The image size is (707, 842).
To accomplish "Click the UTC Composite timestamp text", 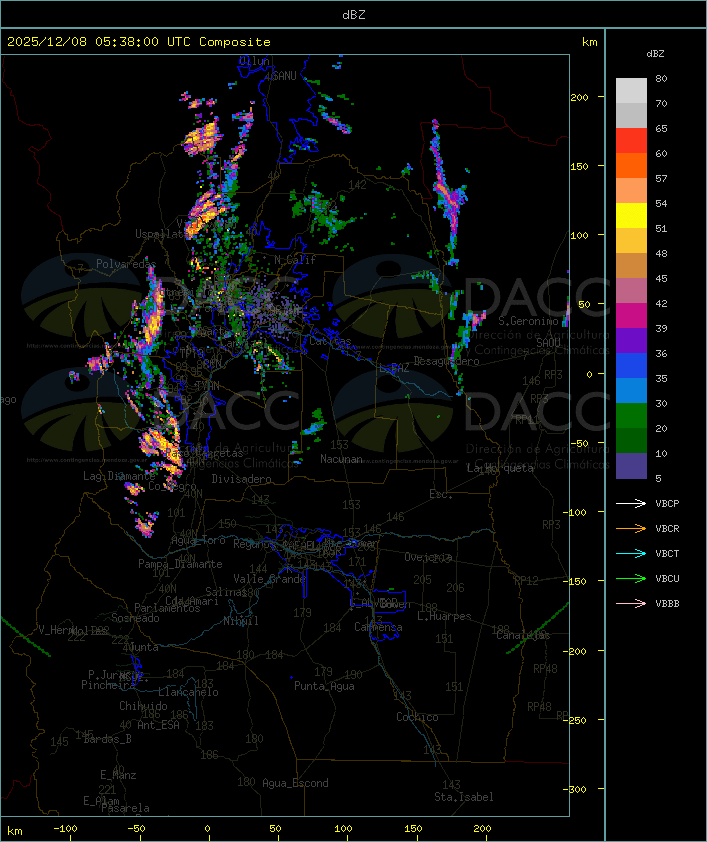I will [139, 42].
